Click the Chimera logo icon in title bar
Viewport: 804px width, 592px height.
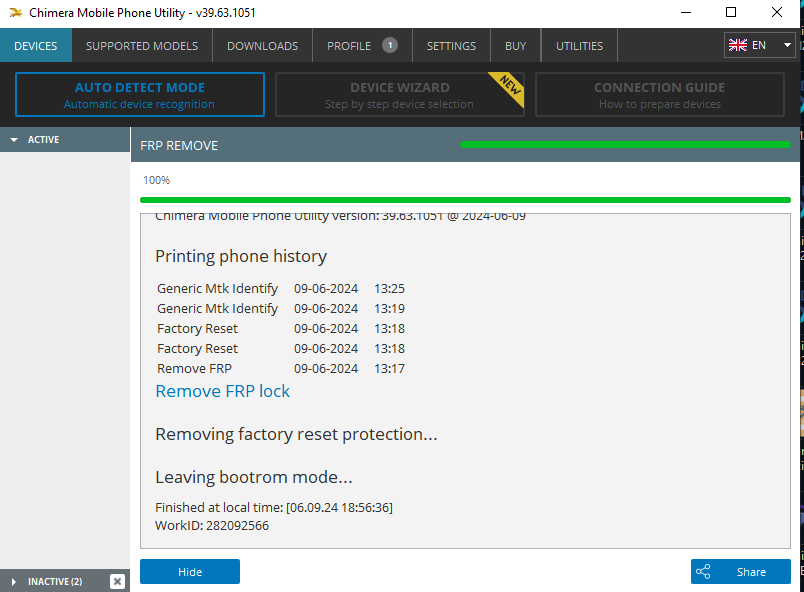[x=15, y=12]
